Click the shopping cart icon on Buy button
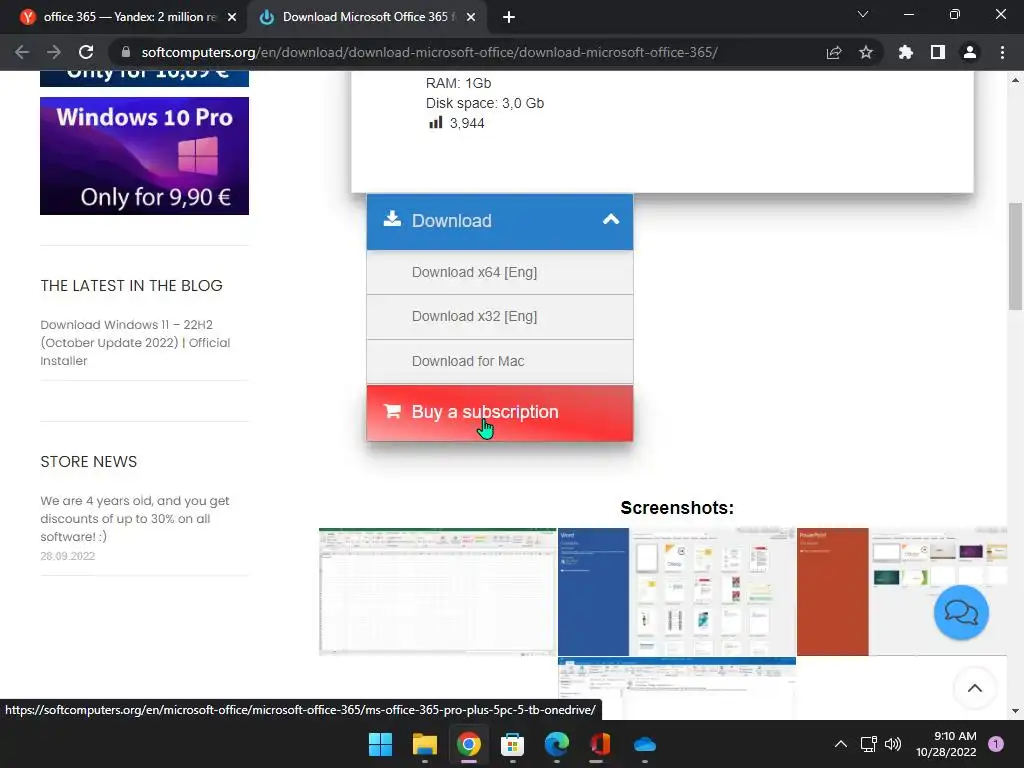The image size is (1024, 768). point(392,411)
